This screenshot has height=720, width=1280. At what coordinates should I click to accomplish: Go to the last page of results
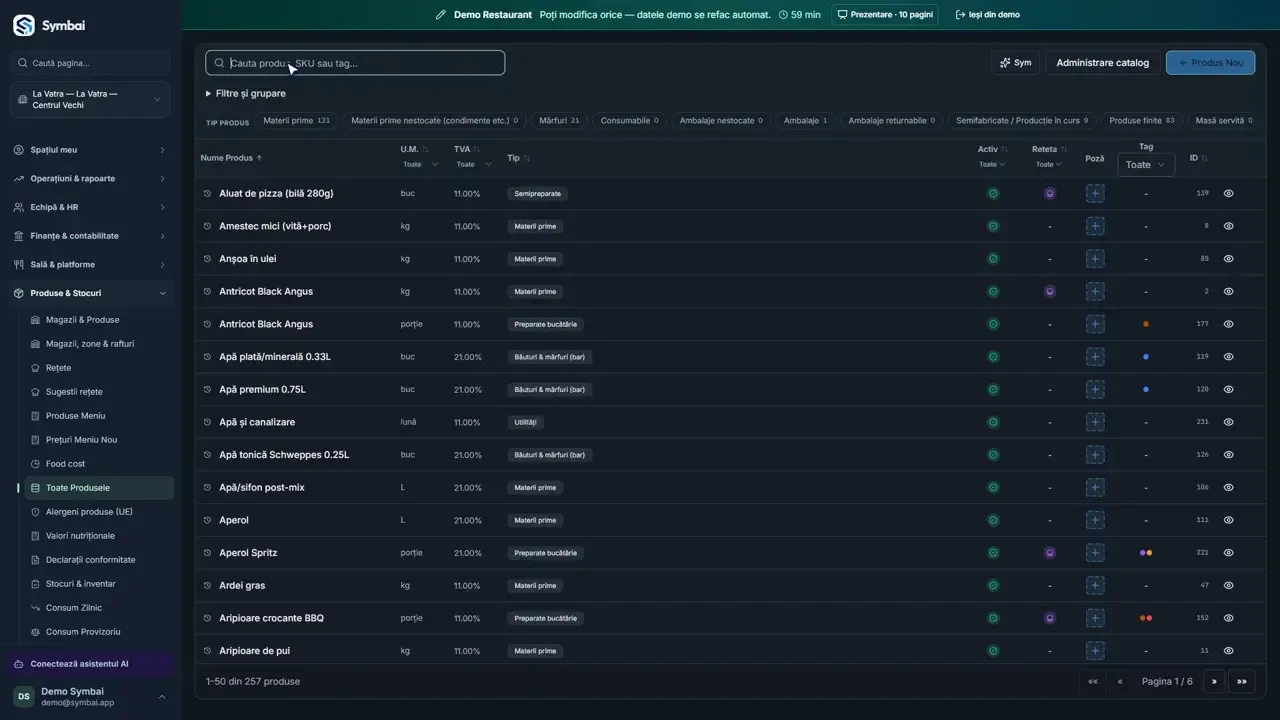coord(1241,682)
